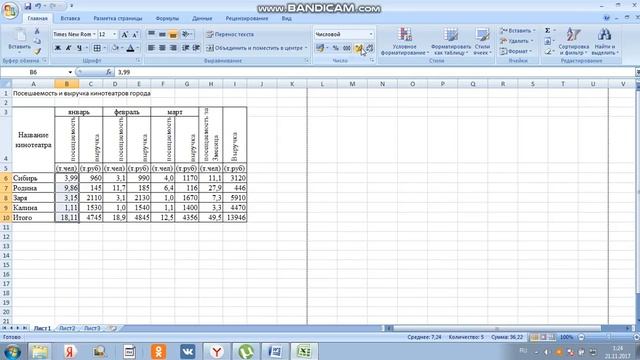Viewport: 640px width, 360px height.
Task: Align cell content to top
Action: point(151,34)
